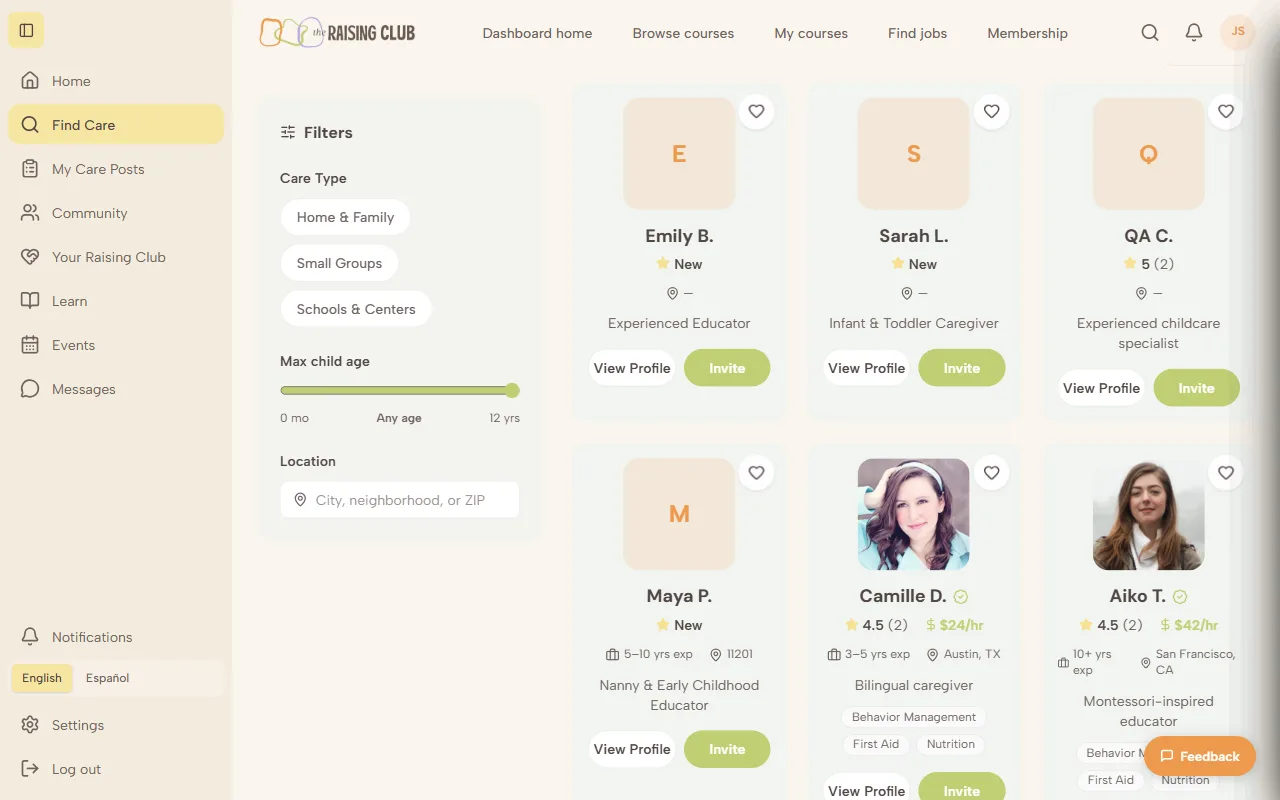Invite Maya P.

tap(727, 749)
